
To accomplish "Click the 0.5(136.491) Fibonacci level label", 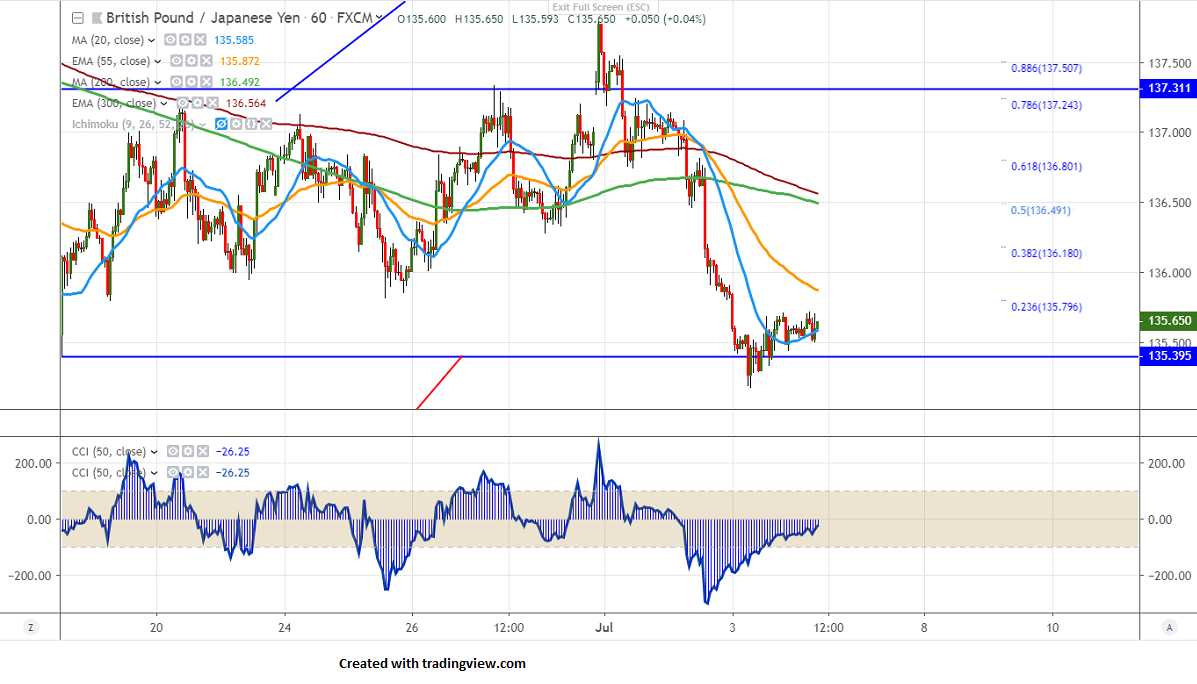I will [1041, 210].
